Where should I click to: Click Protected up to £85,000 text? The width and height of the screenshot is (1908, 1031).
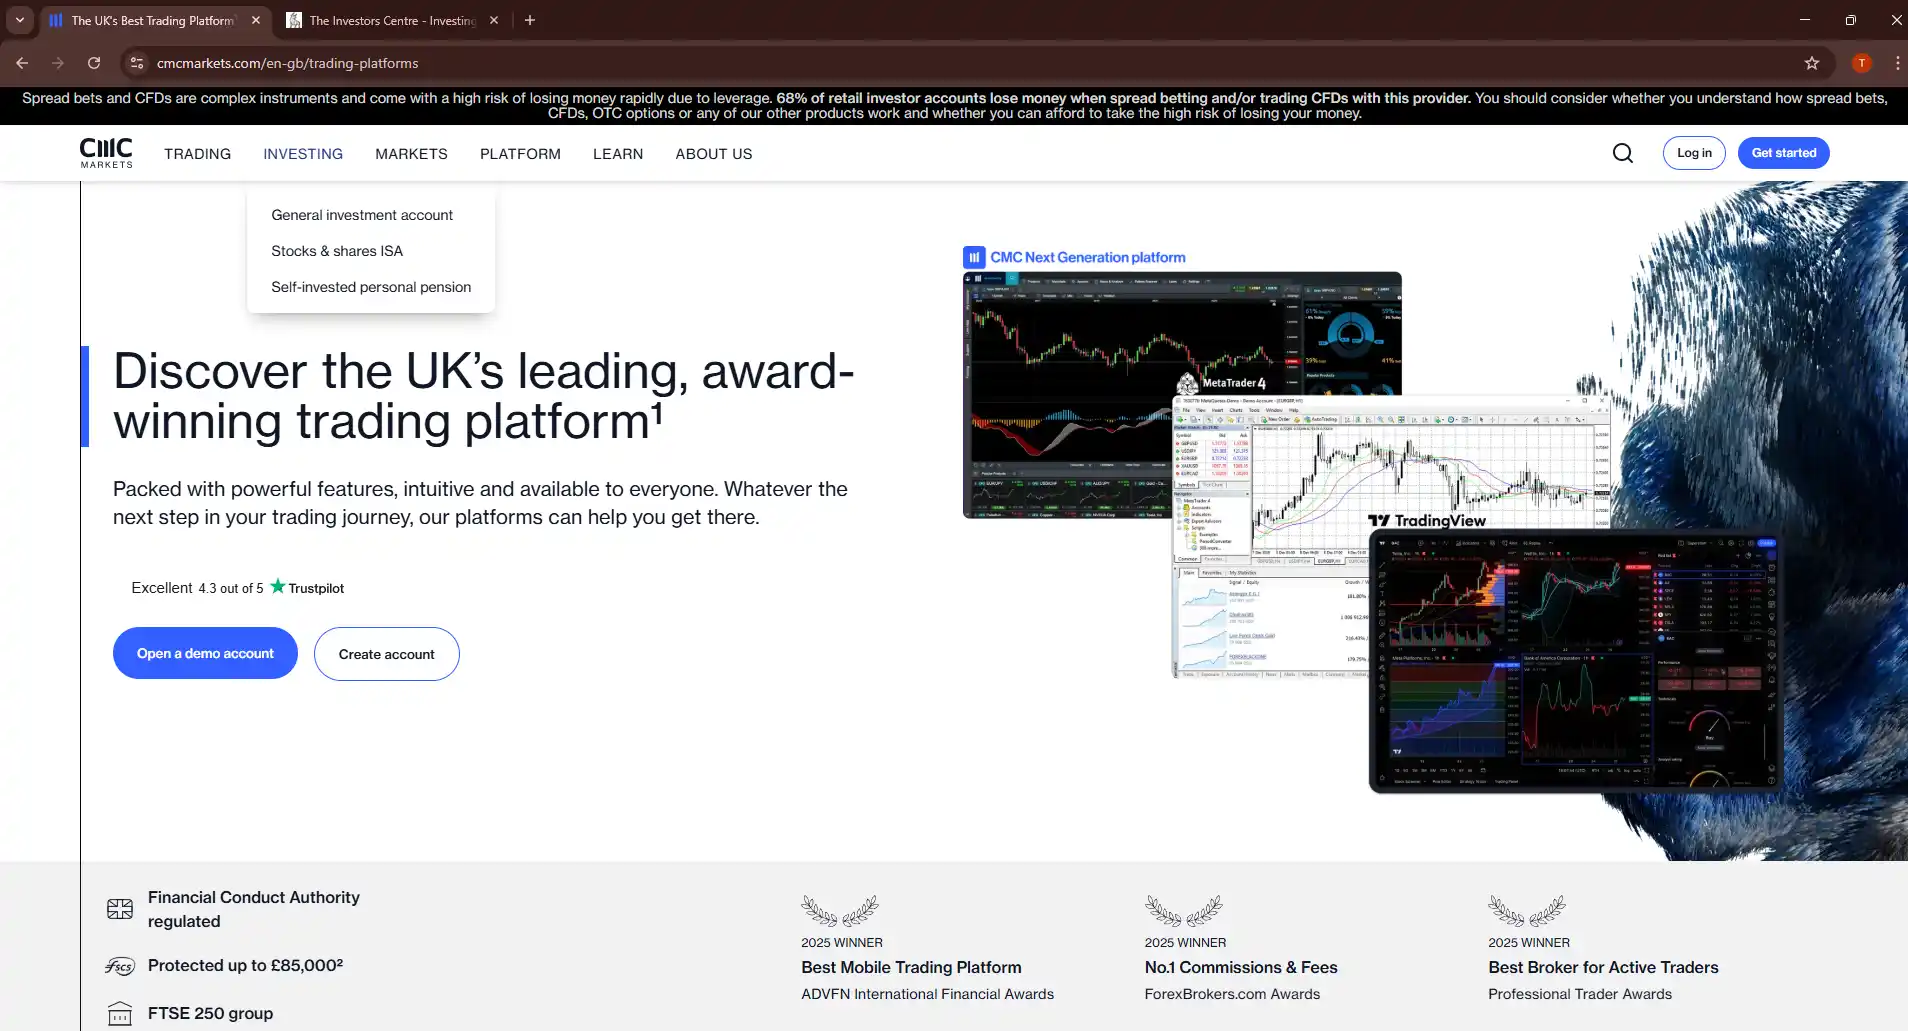245,965
